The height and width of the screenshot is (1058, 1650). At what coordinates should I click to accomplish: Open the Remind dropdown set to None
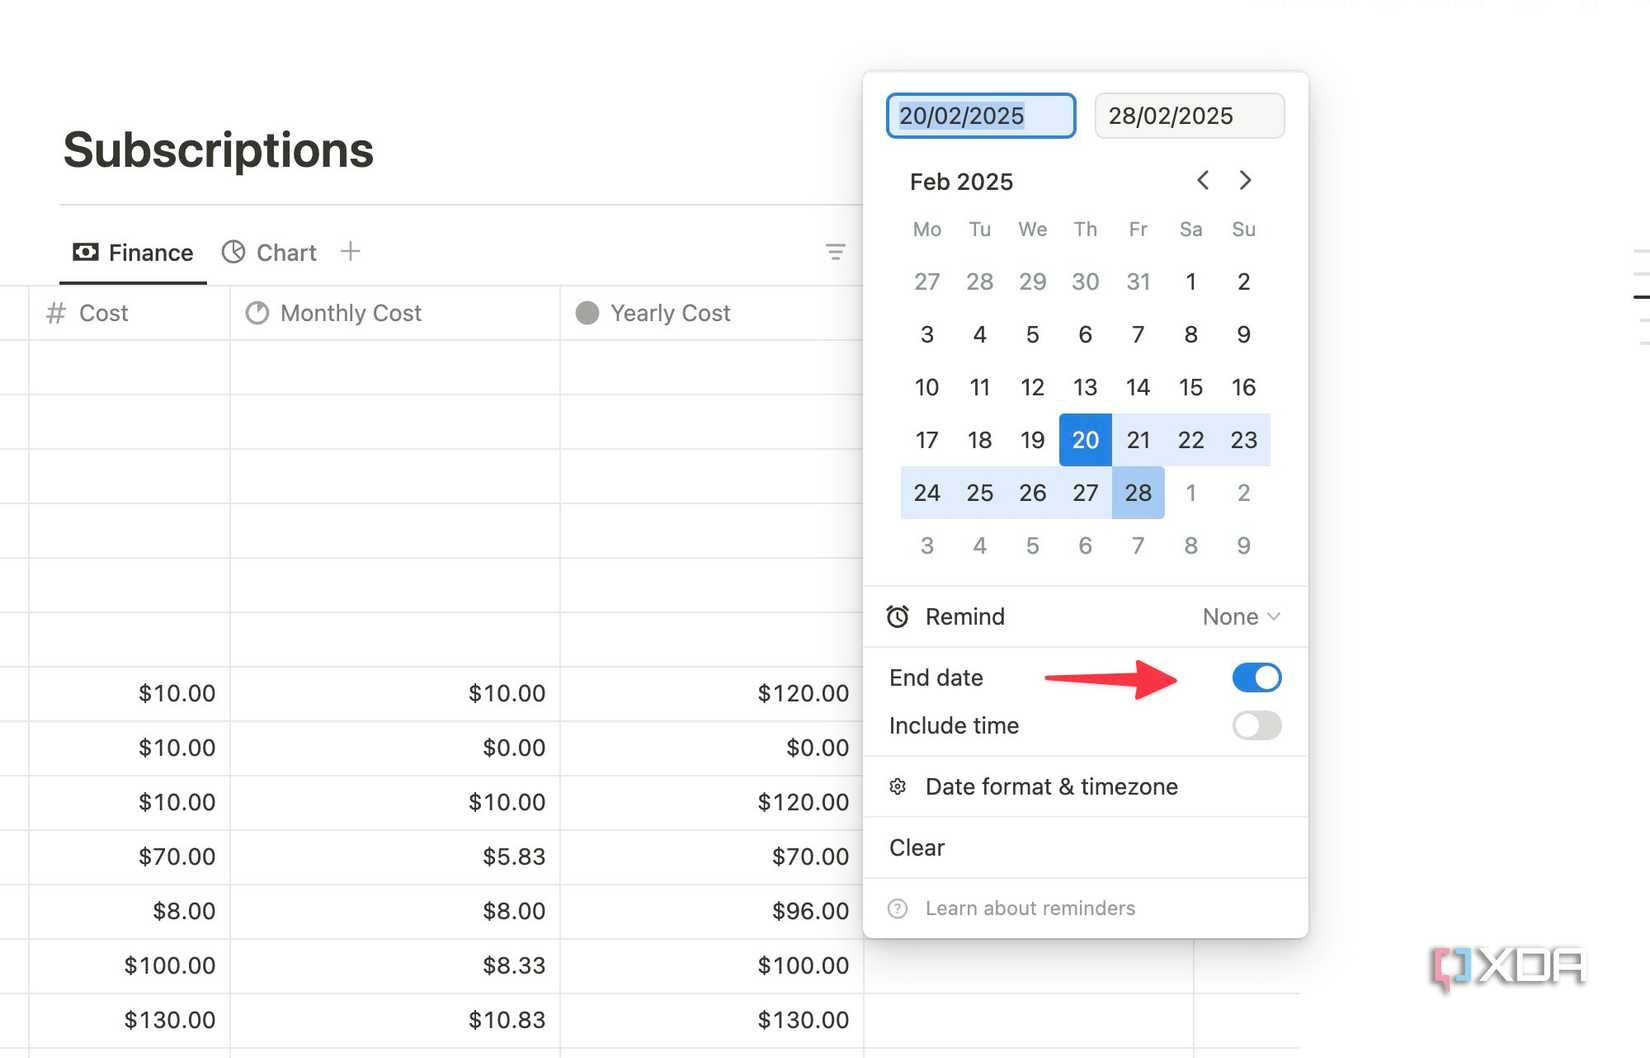1240,617
